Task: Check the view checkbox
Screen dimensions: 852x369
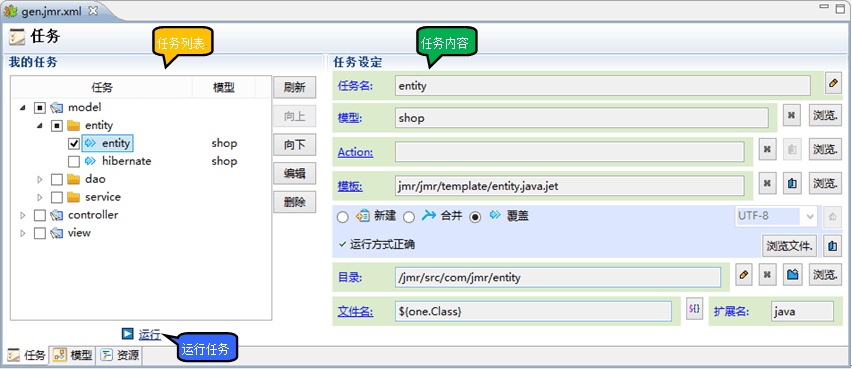Action: click(x=40, y=233)
